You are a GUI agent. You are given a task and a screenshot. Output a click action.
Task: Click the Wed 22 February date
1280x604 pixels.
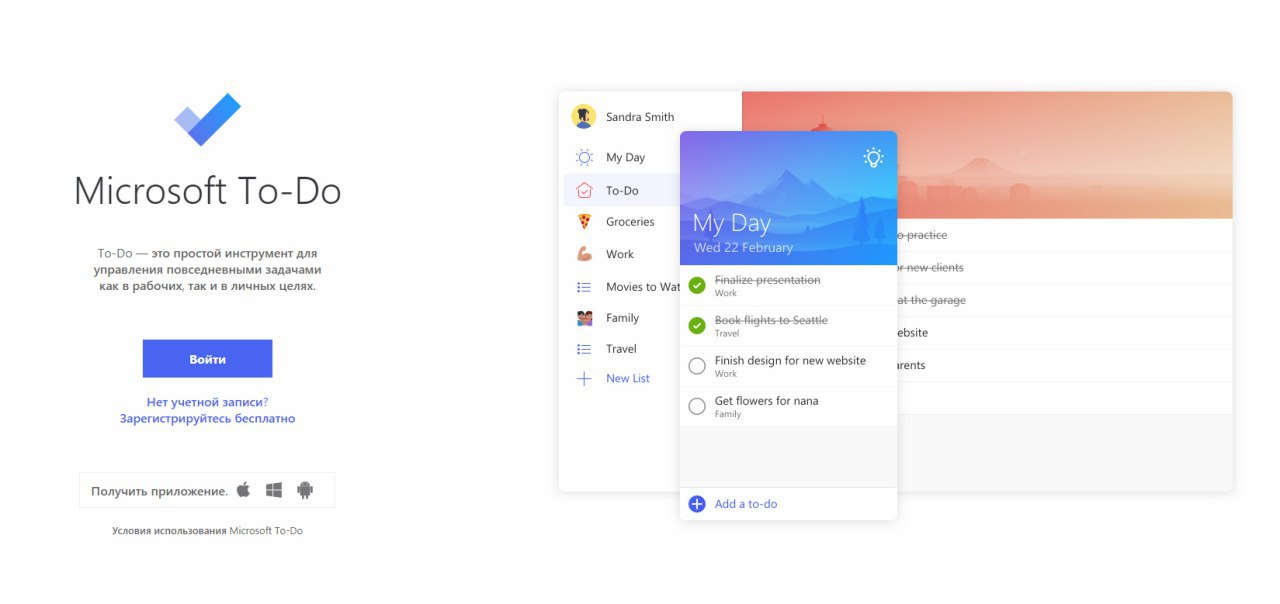(743, 248)
